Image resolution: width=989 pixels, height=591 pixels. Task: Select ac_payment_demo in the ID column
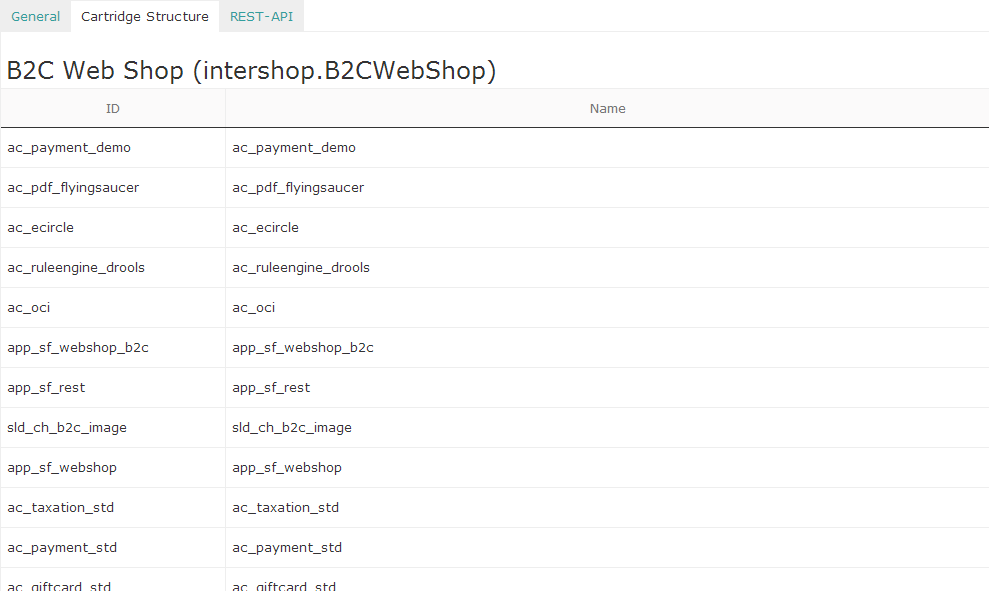[69, 147]
